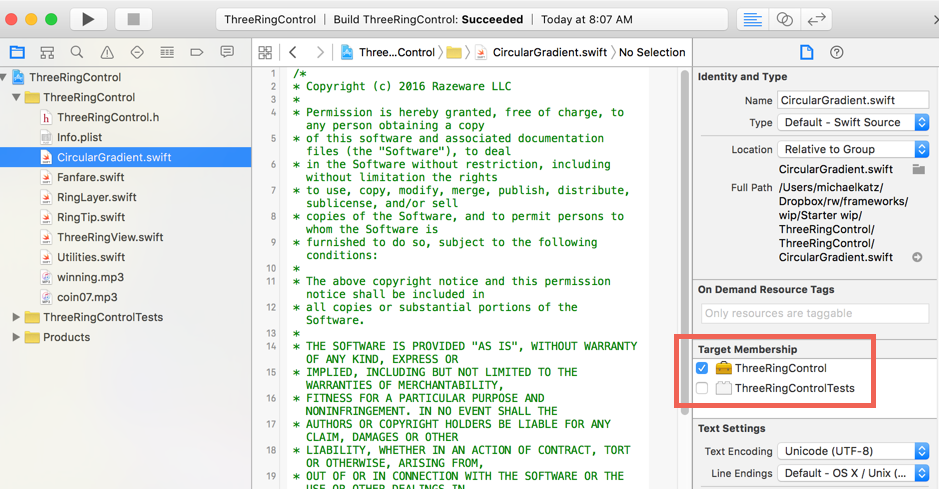The width and height of the screenshot is (939, 489).
Task: Select RingLayer.swift file
Action: pyautogui.click(x=96, y=197)
